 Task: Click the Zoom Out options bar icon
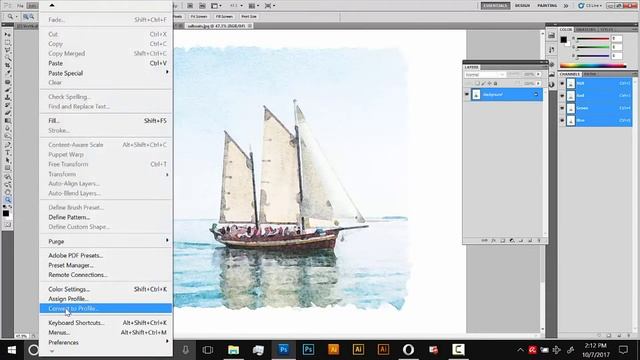point(31,17)
